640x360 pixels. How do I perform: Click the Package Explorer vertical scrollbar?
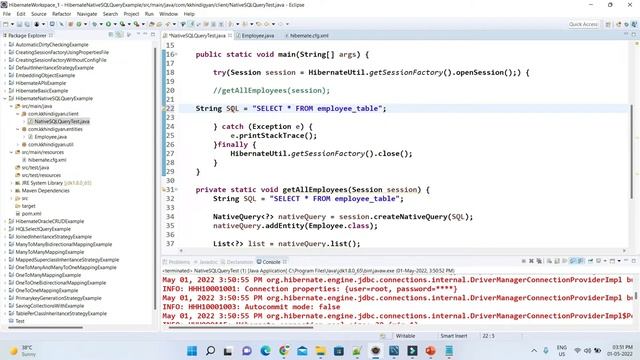[x=155, y=178]
